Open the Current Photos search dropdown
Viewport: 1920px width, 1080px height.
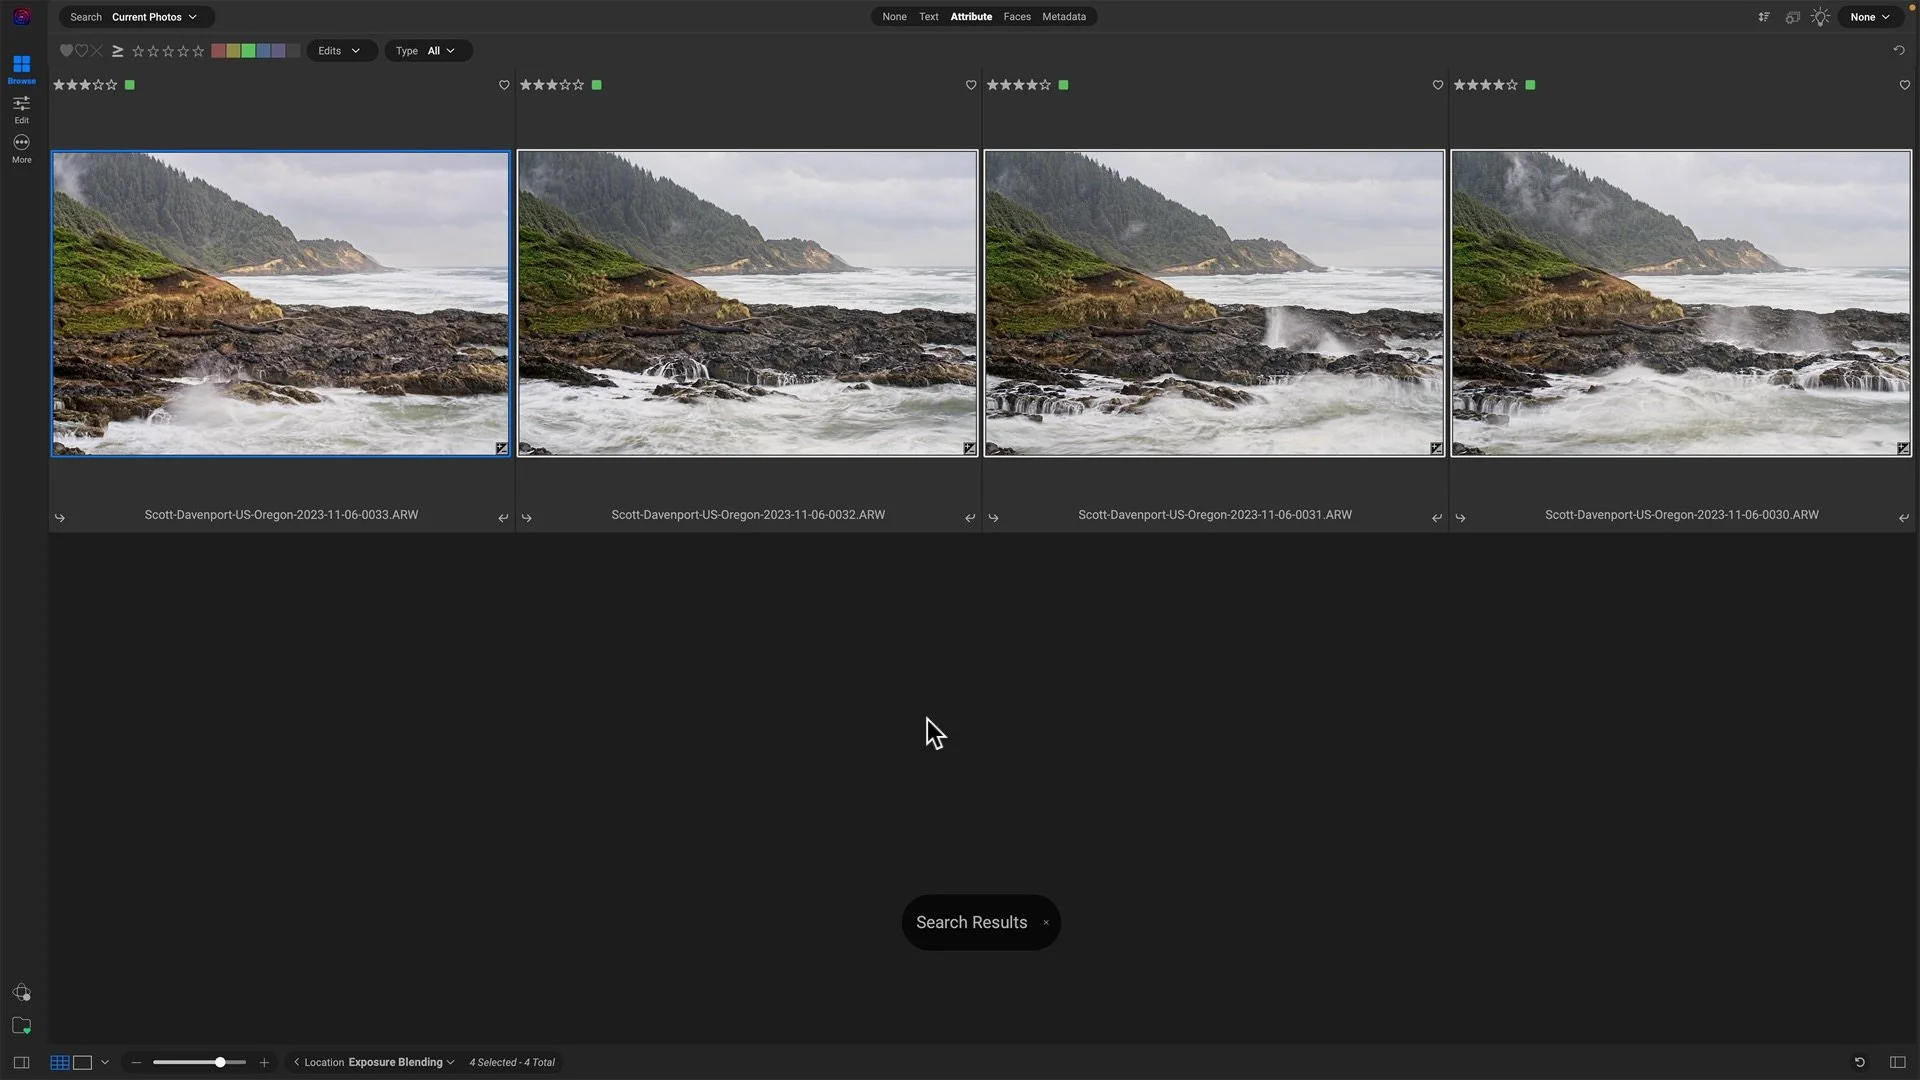150,16
